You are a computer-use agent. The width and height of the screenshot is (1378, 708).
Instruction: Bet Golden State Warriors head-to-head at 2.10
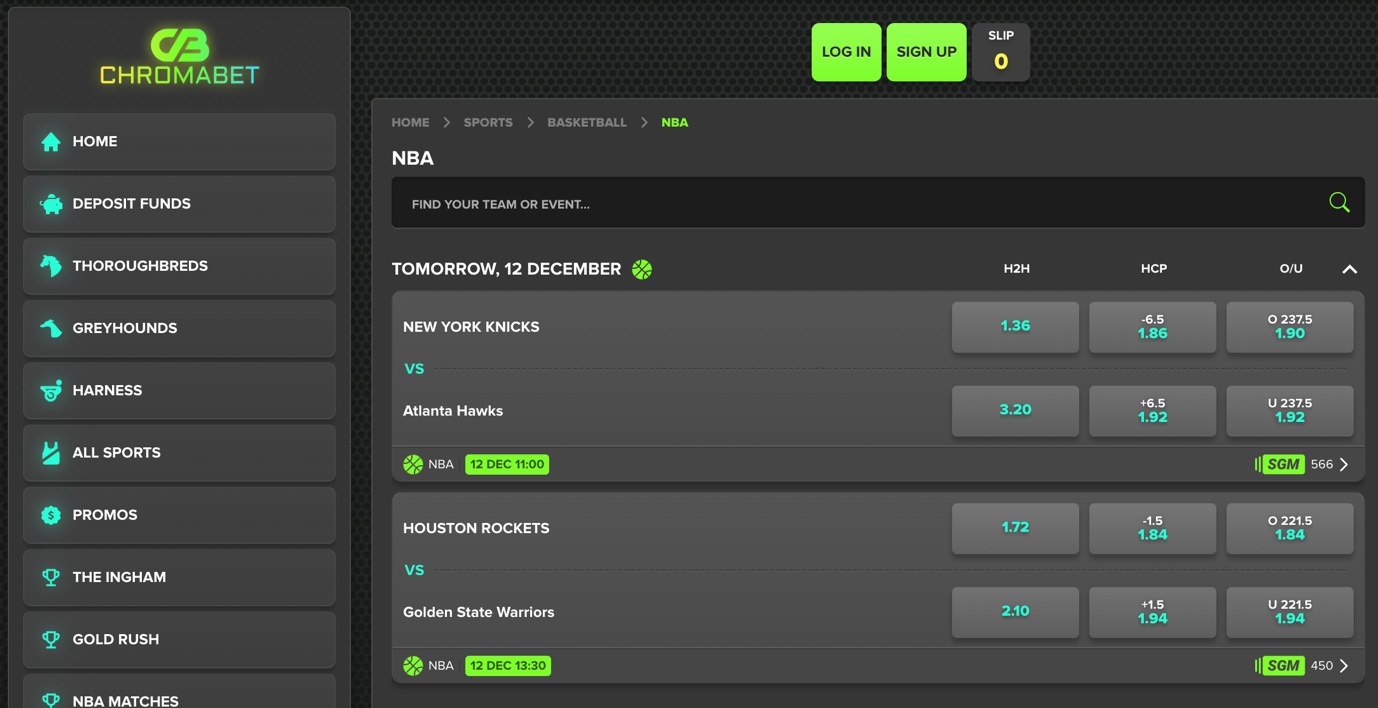pyautogui.click(x=1015, y=612)
